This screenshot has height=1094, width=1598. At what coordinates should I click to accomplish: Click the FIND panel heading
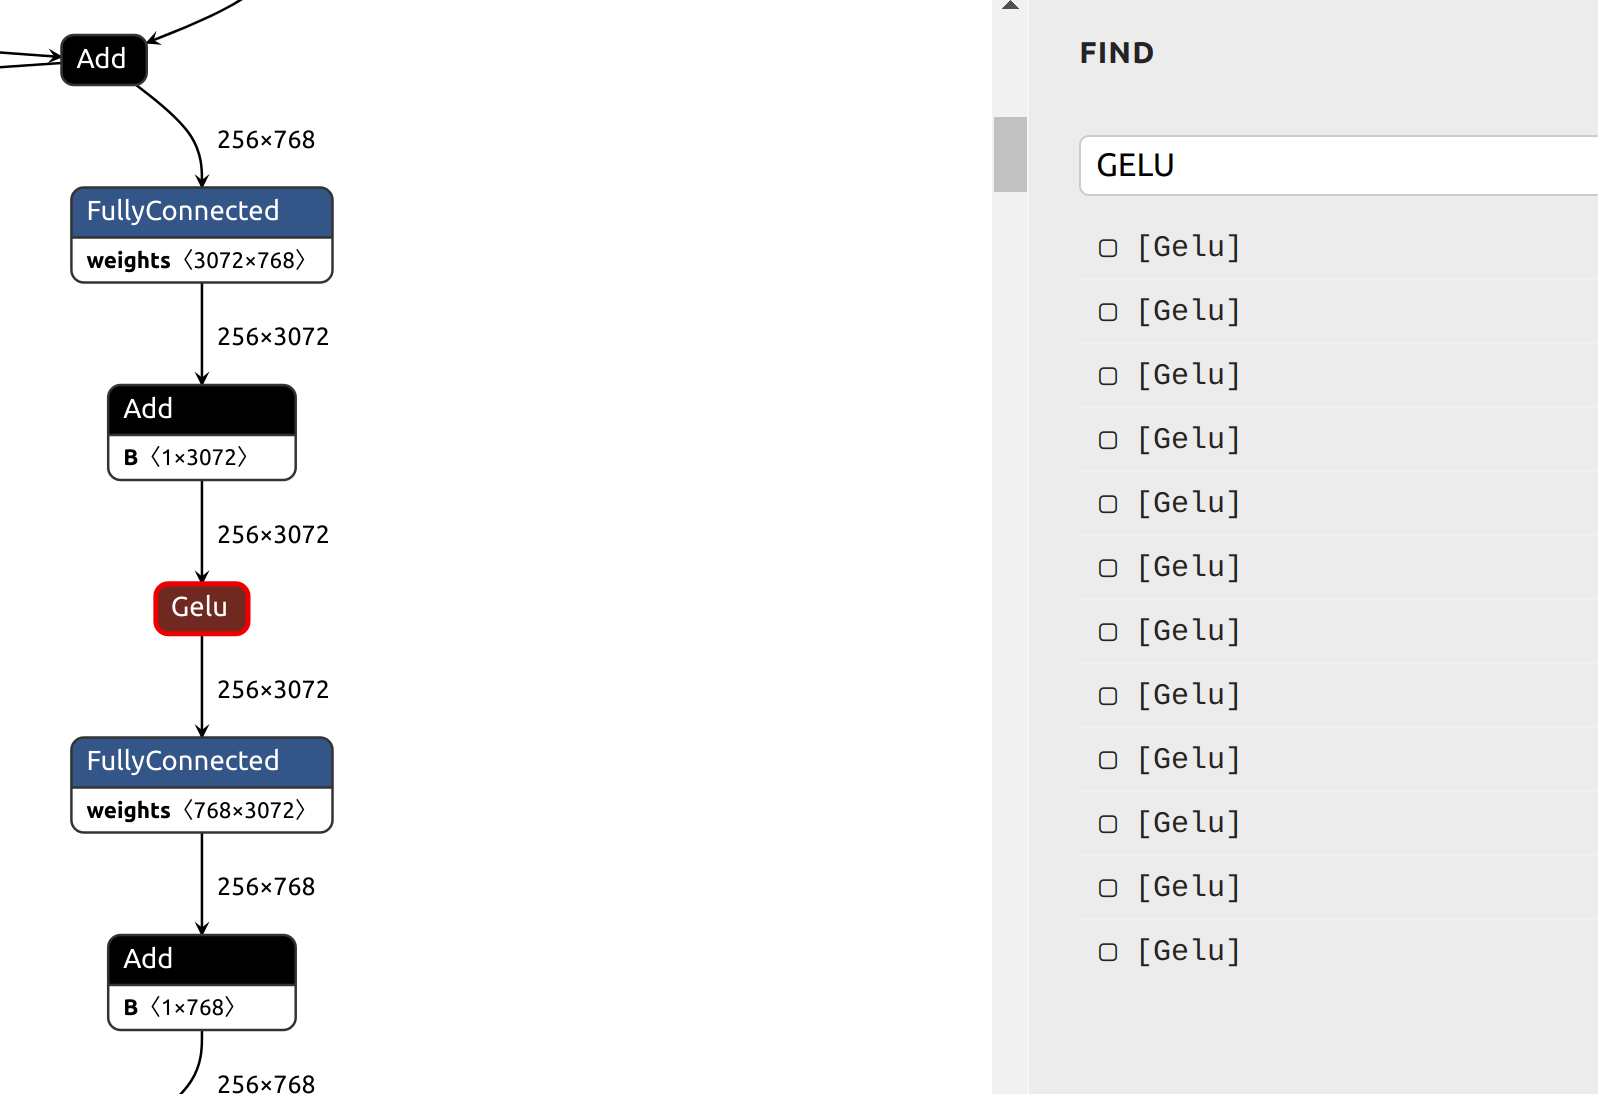coord(1116,53)
